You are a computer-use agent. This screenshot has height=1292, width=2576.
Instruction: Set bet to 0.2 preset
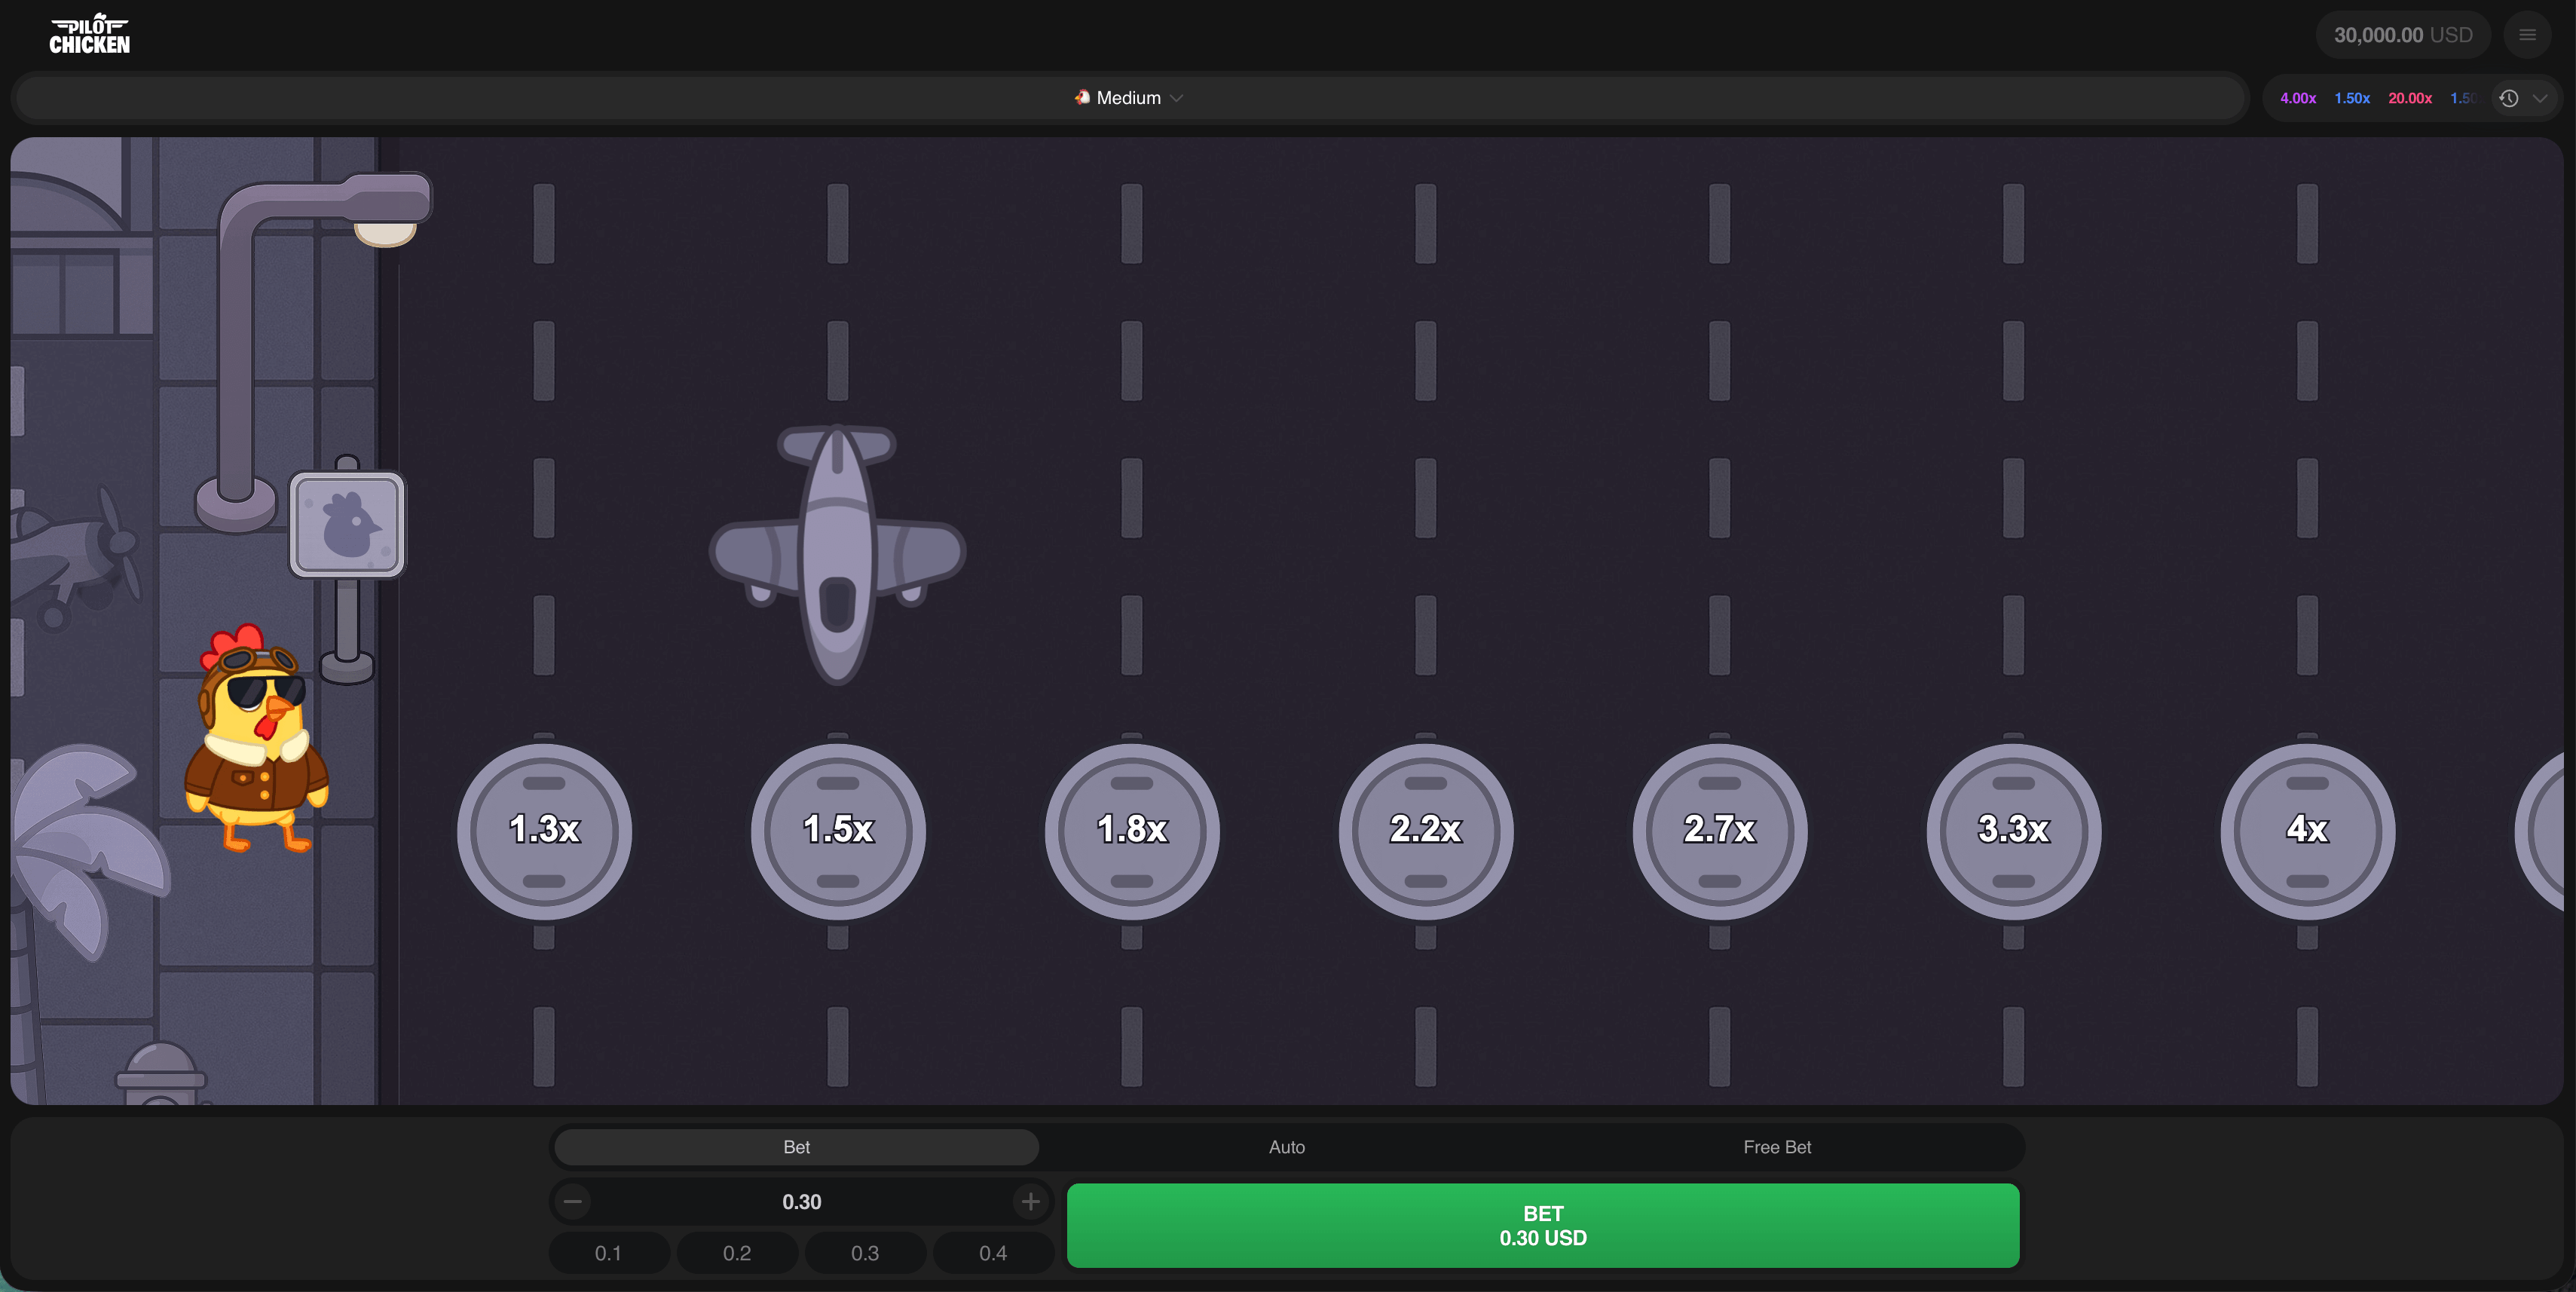[x=737, y=1253]
